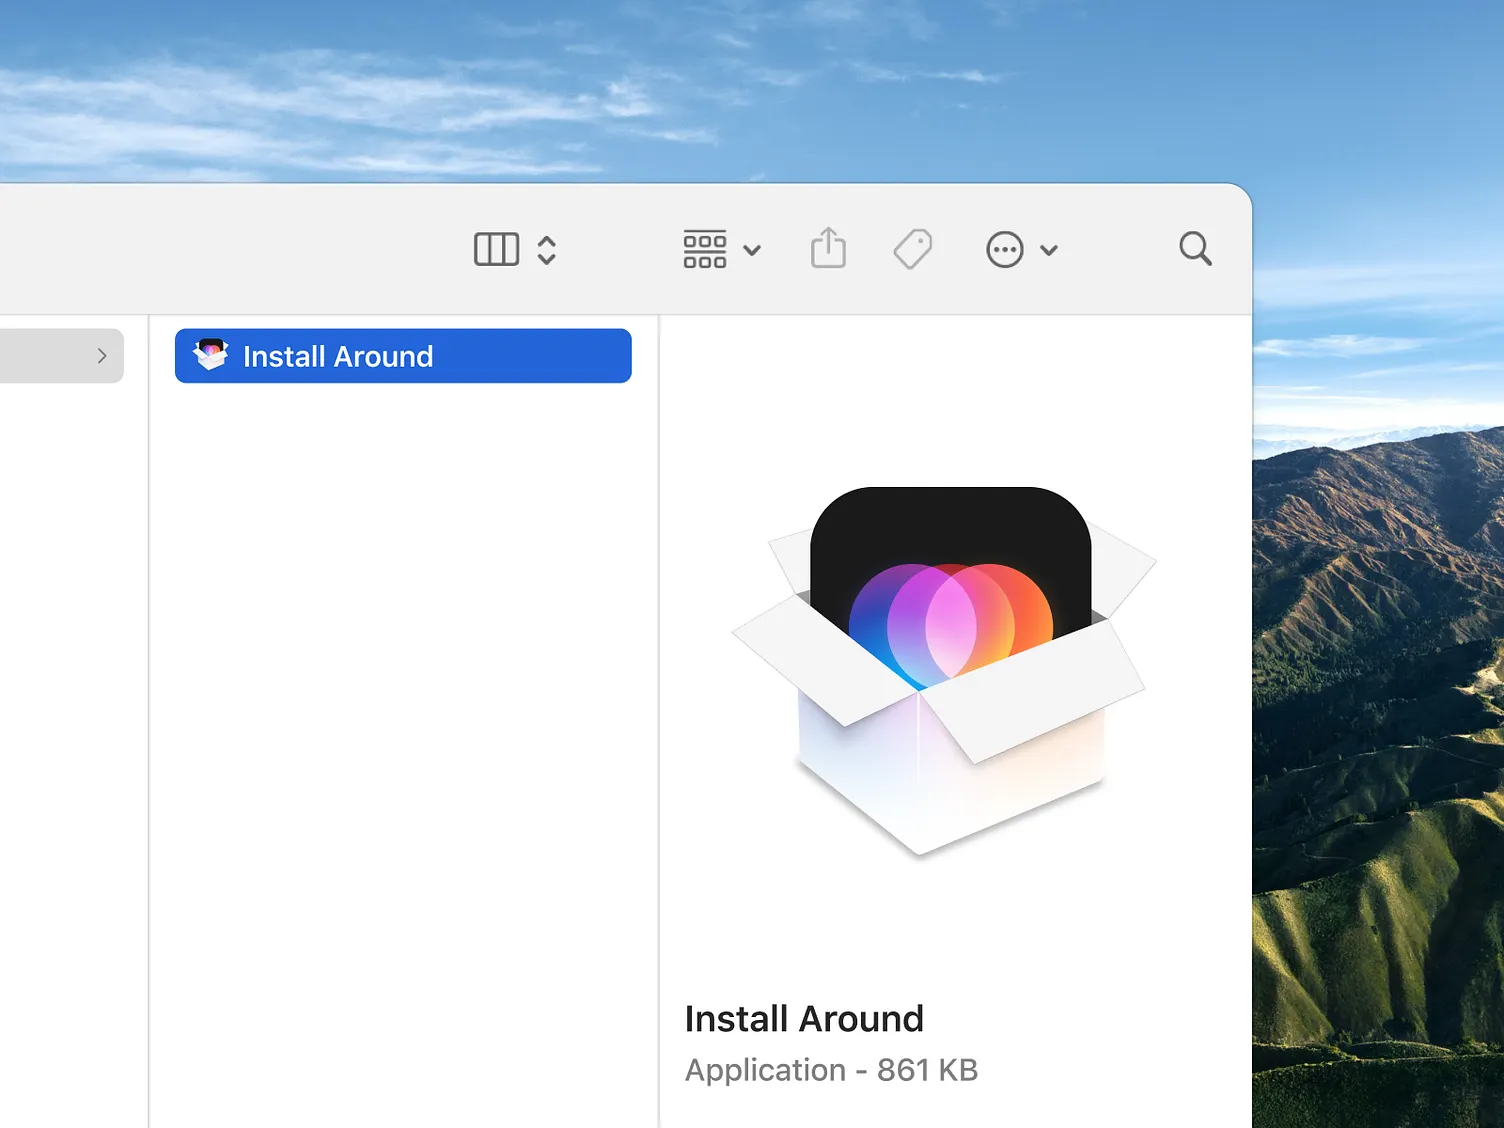Expand the Group By dropdown chevron
The height and width of the screenshot is (1128, 1504).
click(752, 250)
